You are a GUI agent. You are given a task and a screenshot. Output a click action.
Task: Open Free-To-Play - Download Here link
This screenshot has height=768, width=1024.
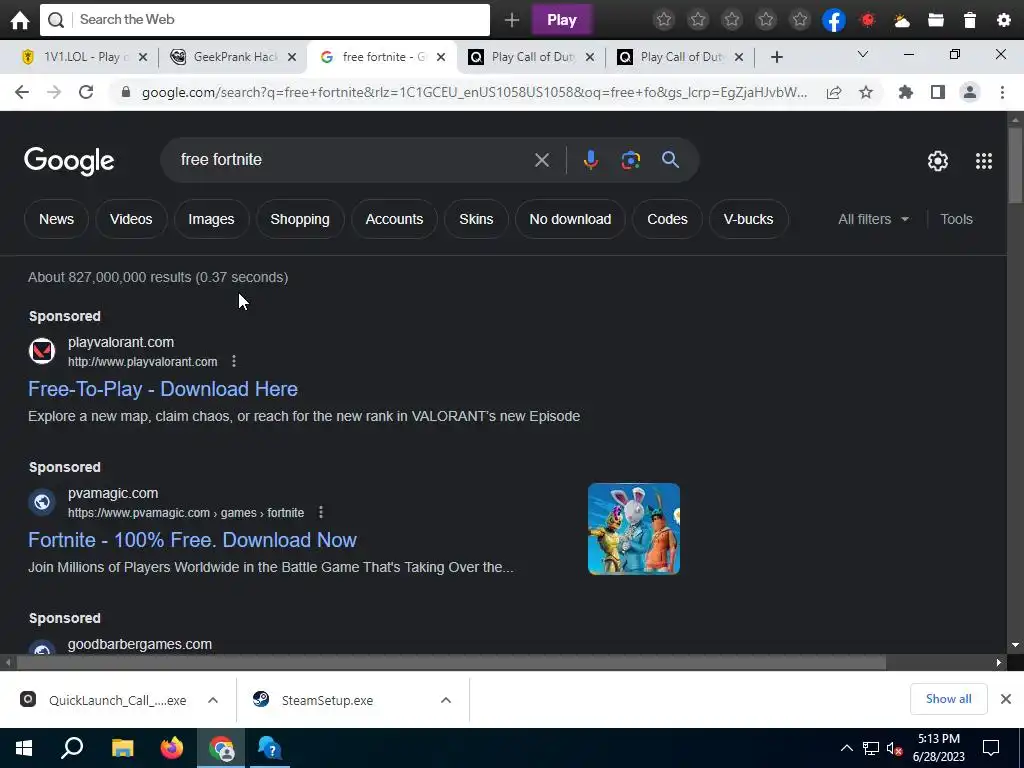pos(163,389)
